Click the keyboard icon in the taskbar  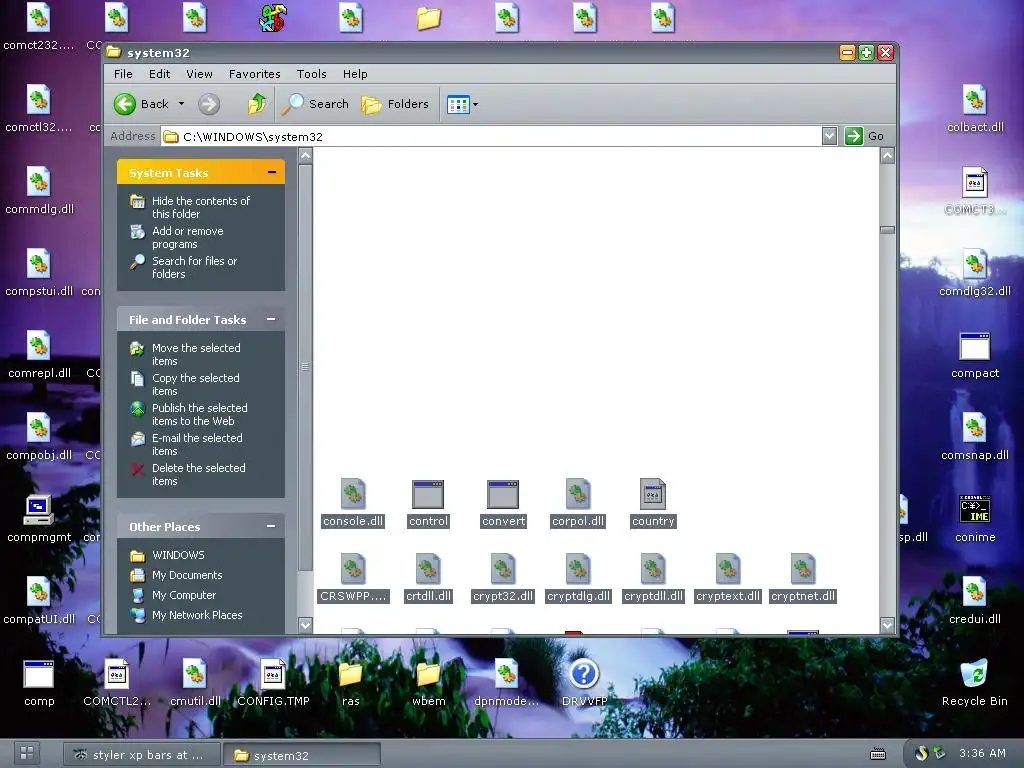(878, 754)
